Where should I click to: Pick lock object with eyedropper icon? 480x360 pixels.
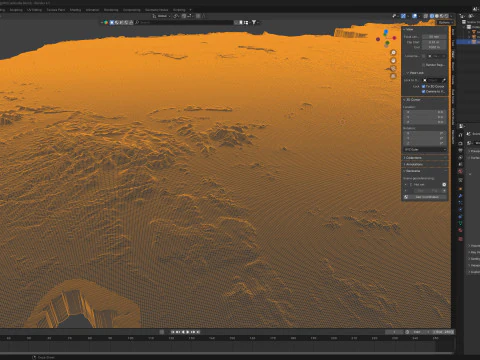point(443,80)
